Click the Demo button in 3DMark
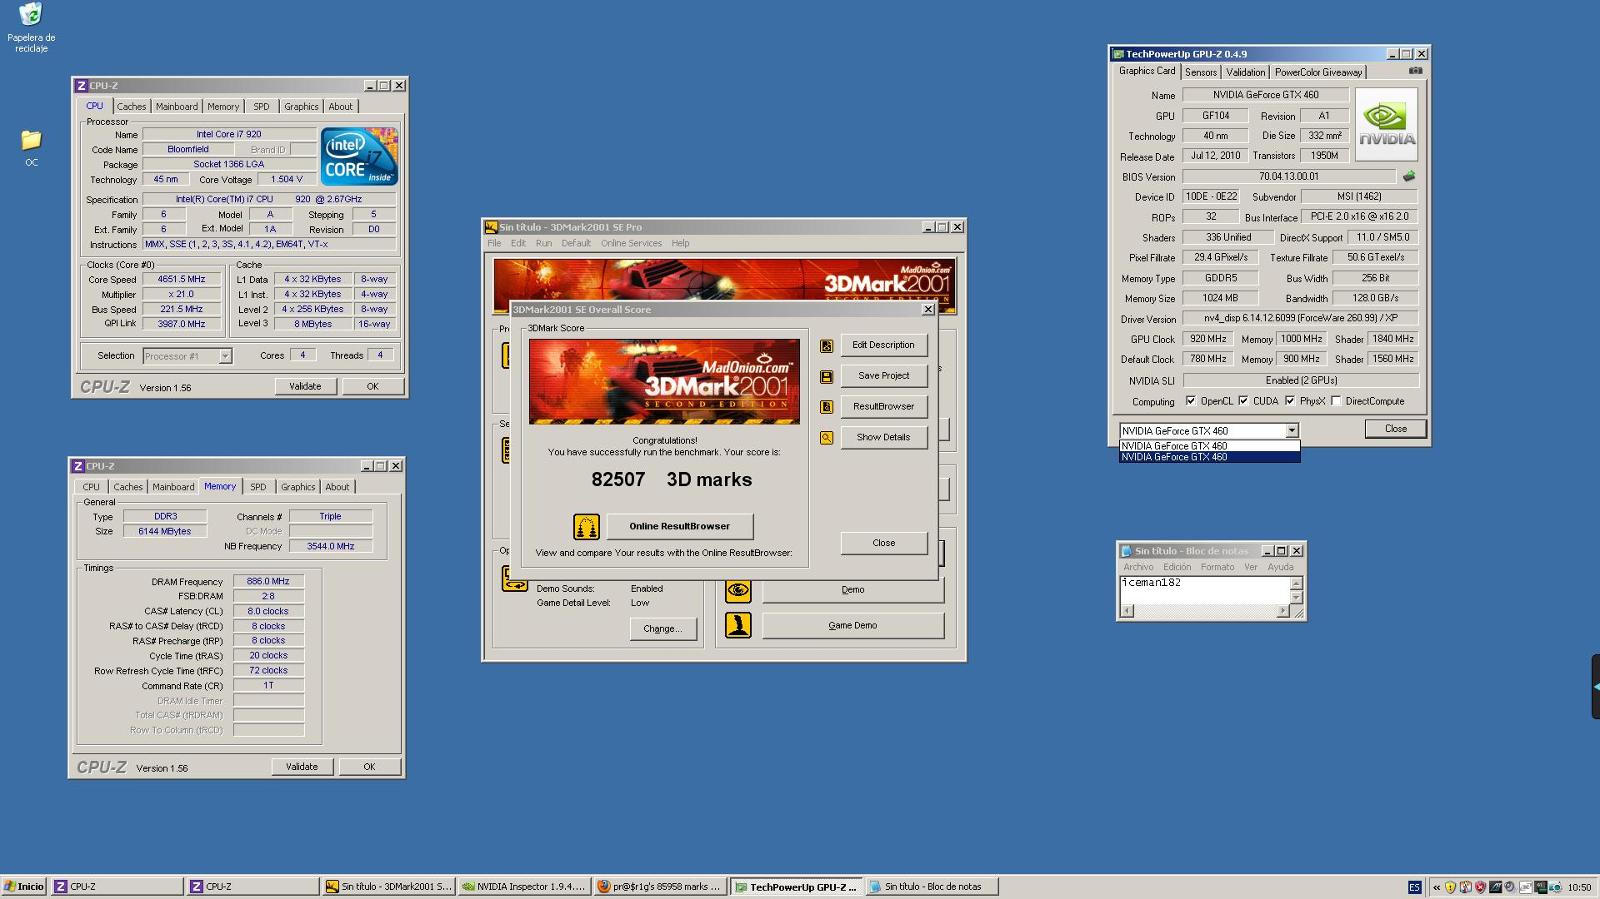 click(853, 590)
